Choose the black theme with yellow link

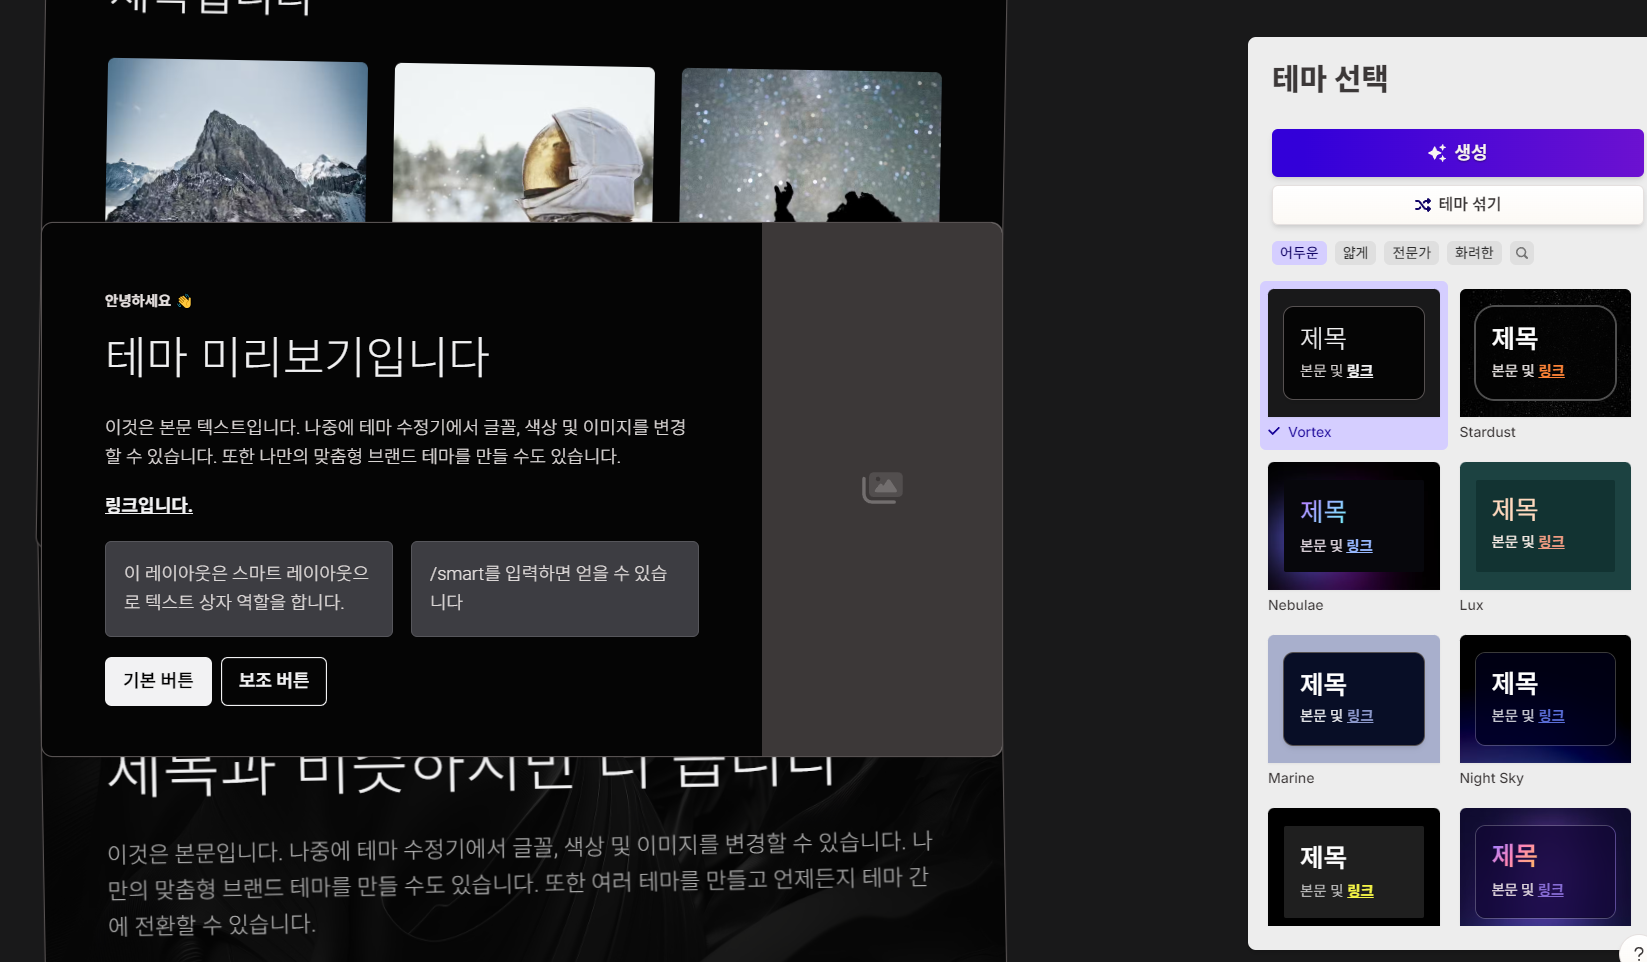coord(1354,867)
